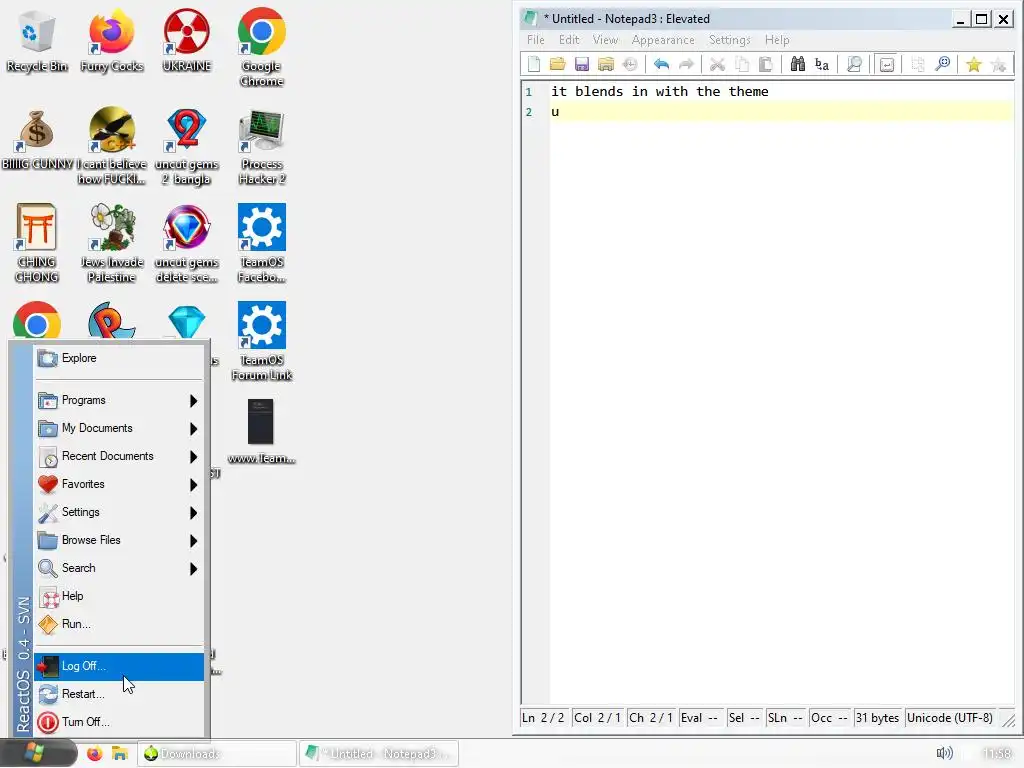Toggle the Word Wrap toolbar button
This screenshot has height=768, width=1024.
click(x=887, y=64)
